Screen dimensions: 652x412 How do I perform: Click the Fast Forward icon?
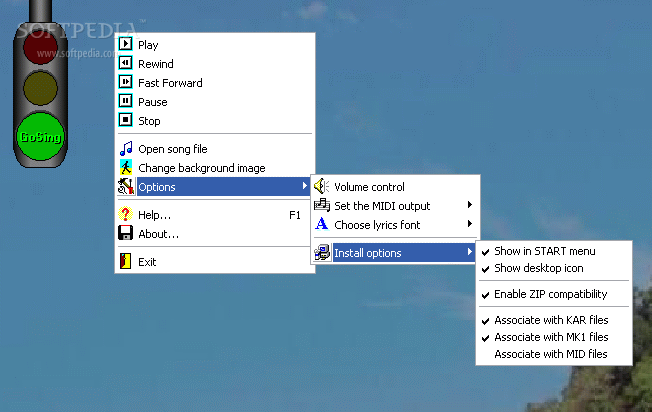coord(126,82)
